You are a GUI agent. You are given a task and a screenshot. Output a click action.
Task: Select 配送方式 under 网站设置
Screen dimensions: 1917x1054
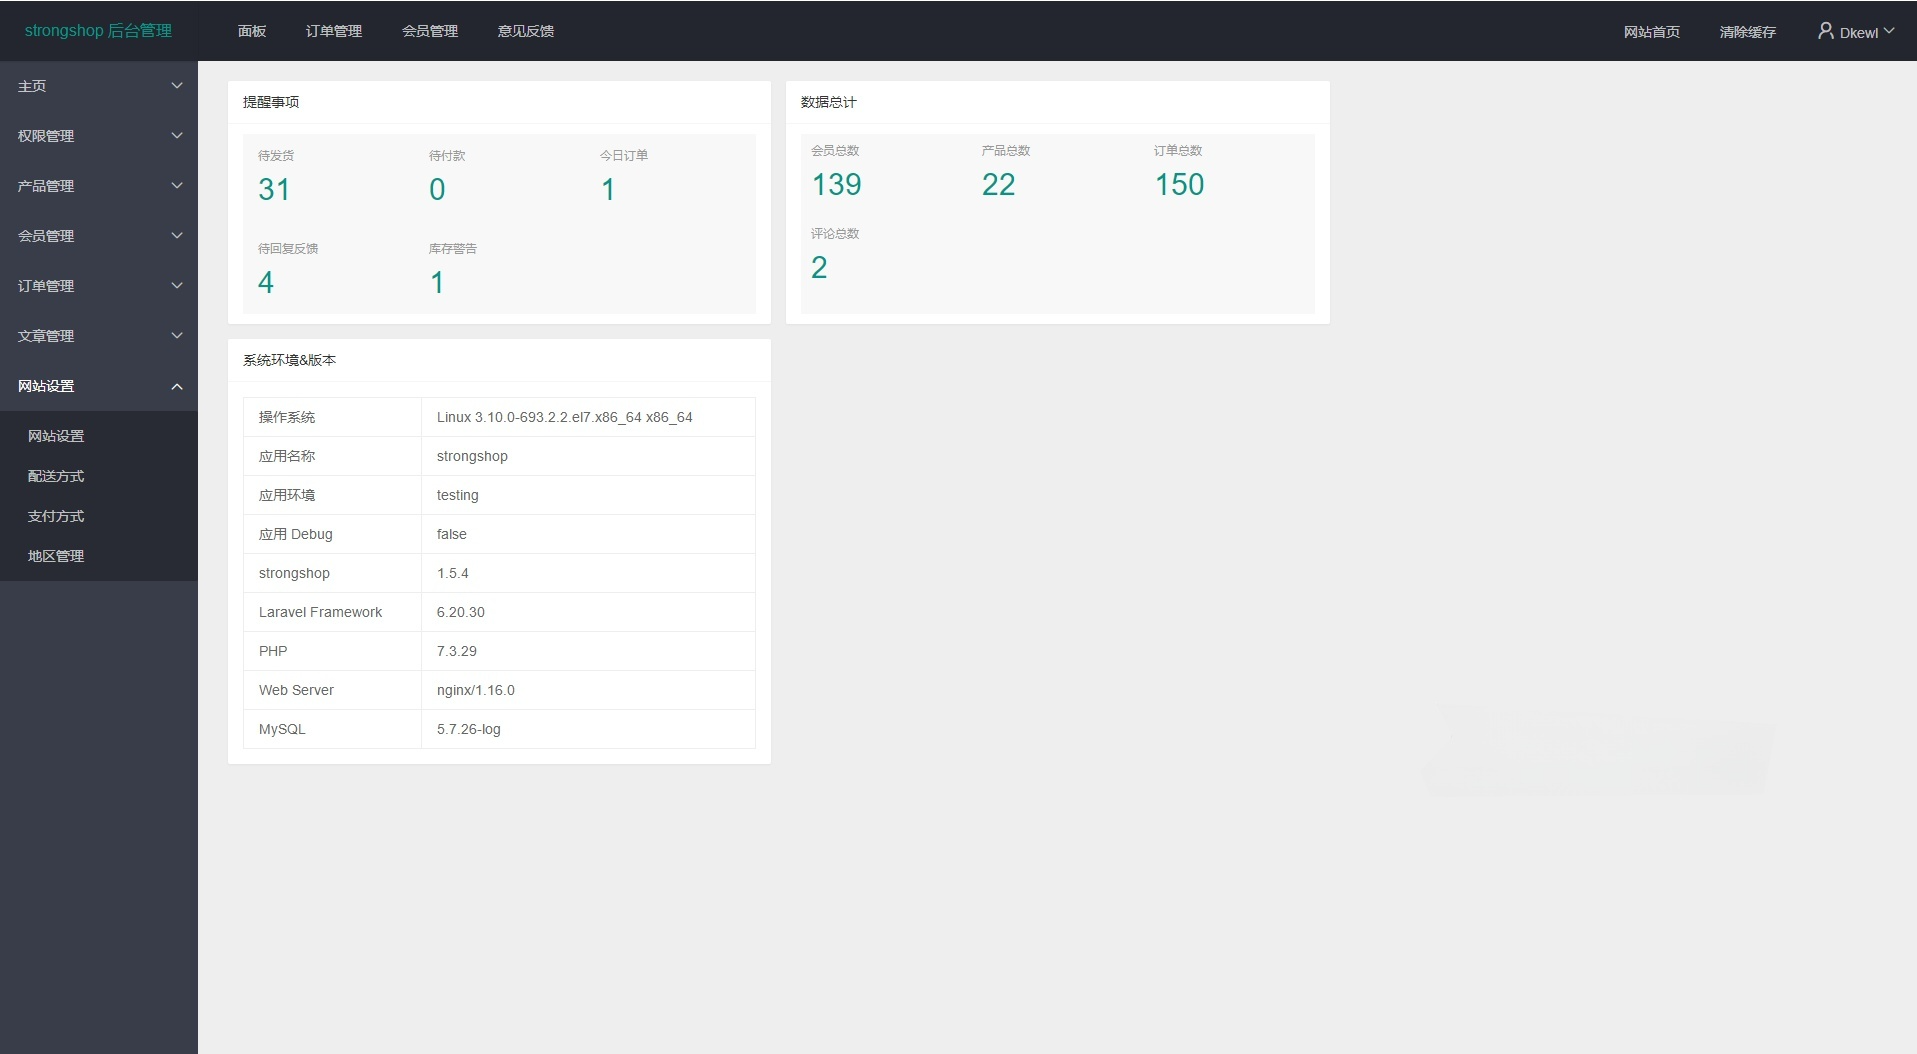click(56, 476)
